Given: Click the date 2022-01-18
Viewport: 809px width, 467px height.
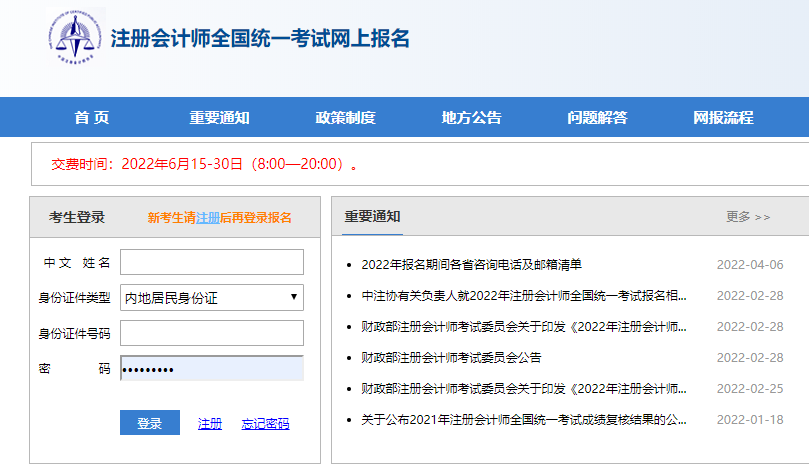Looking at the screenshot, I should [750, 420].
